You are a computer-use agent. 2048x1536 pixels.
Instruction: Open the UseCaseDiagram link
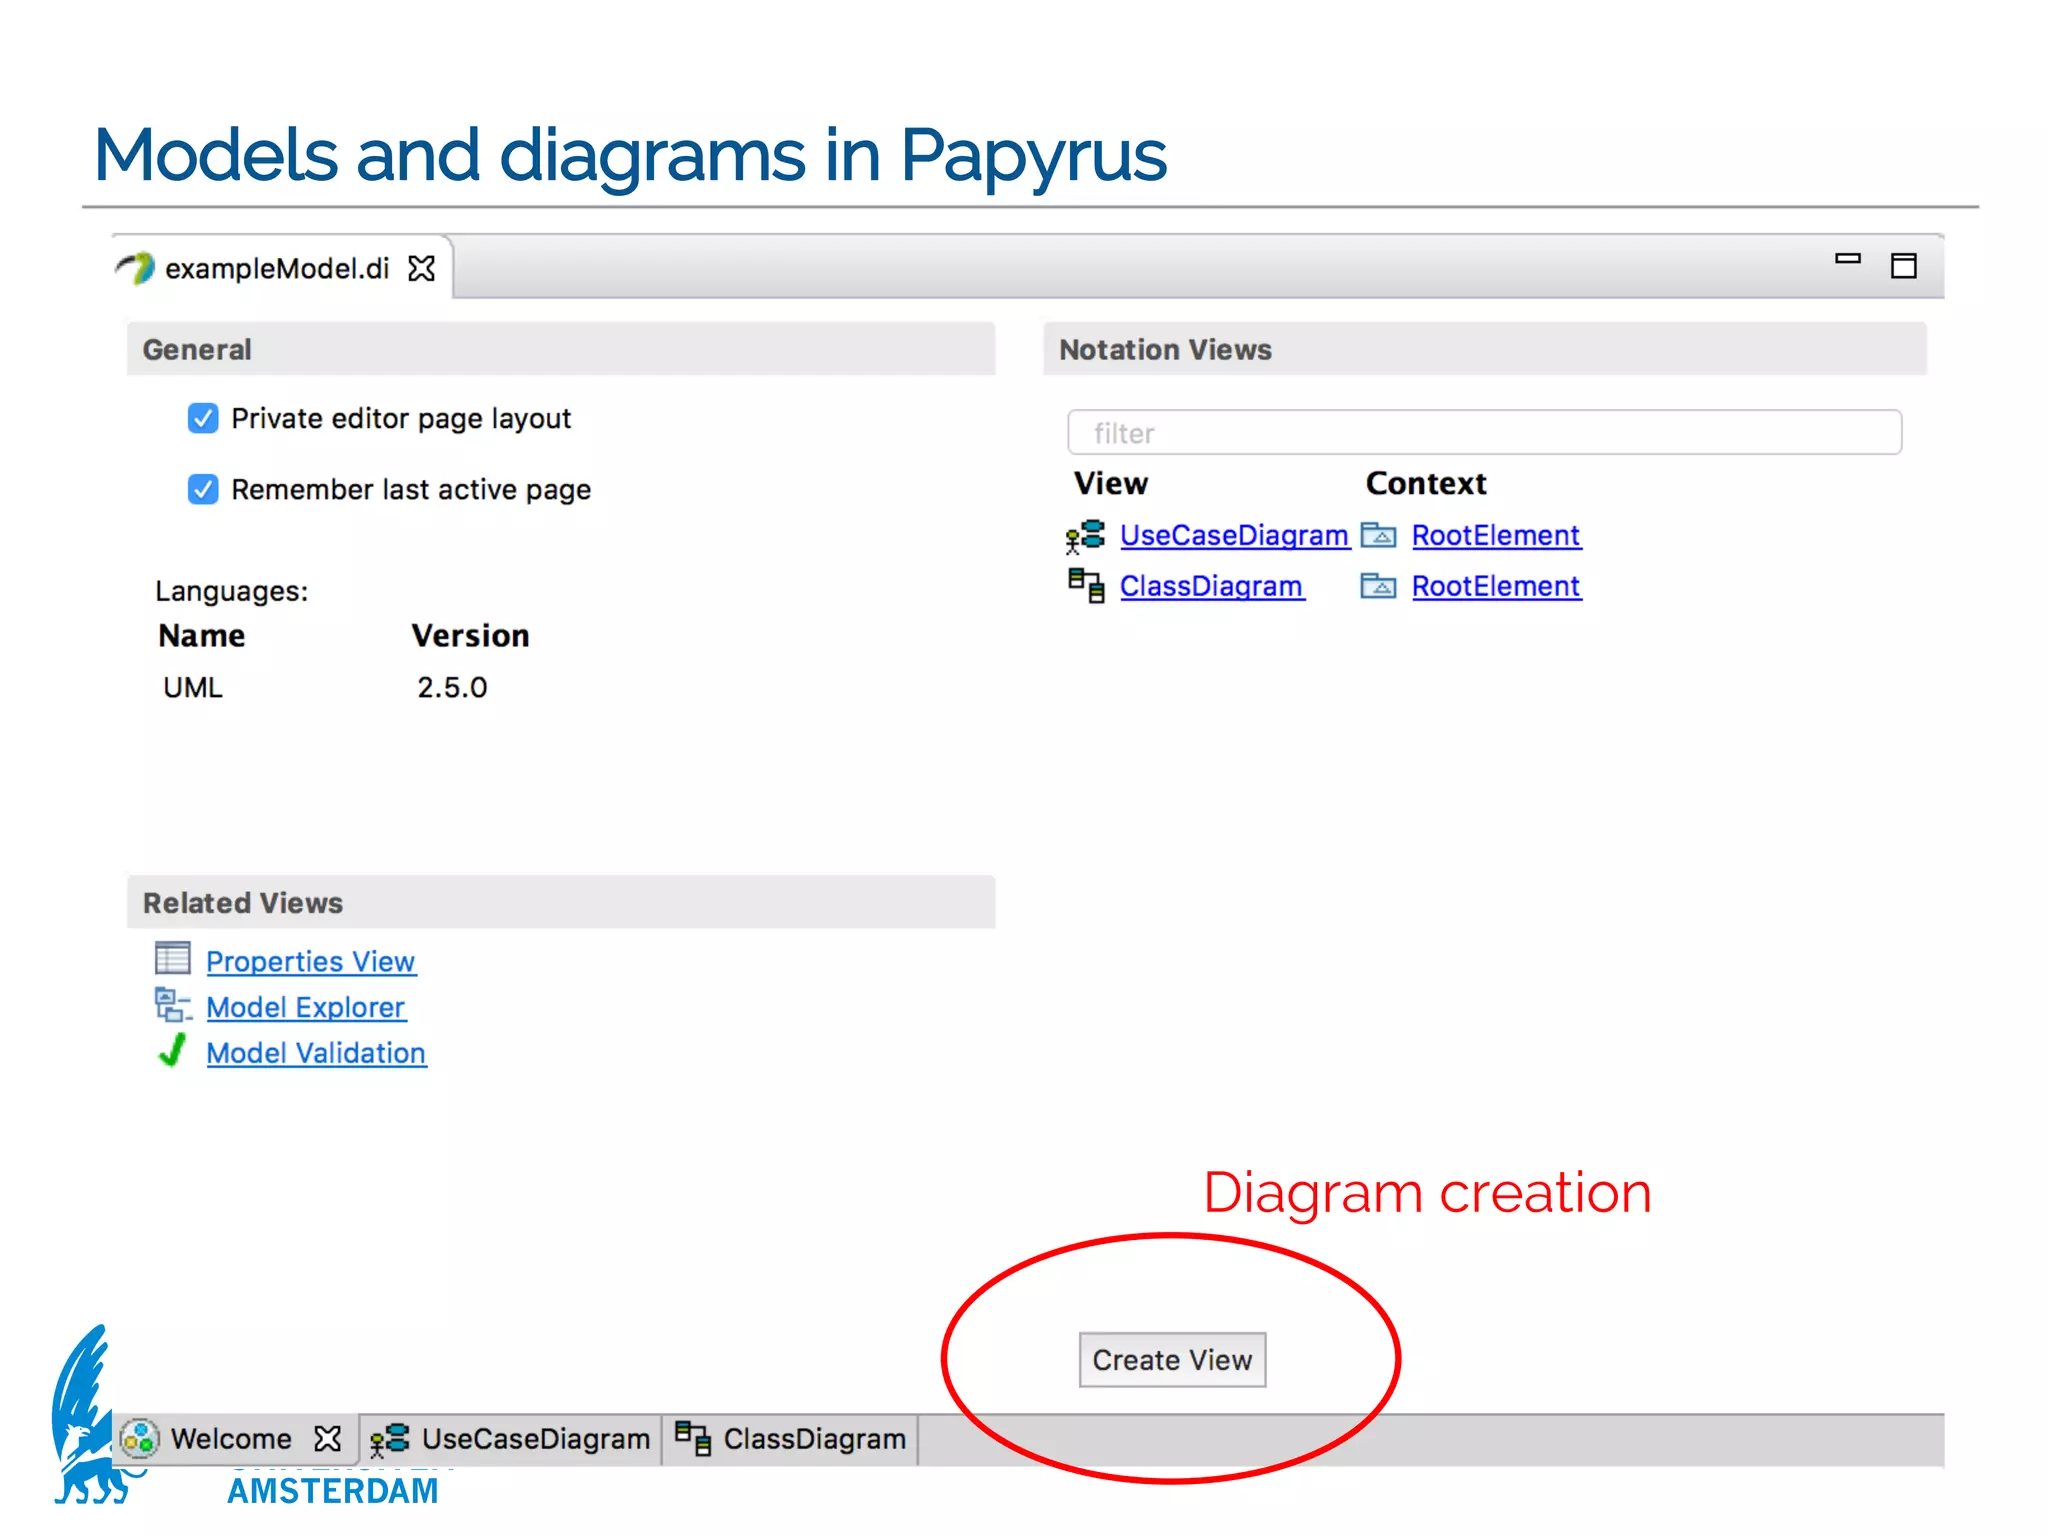point(1234,536)
